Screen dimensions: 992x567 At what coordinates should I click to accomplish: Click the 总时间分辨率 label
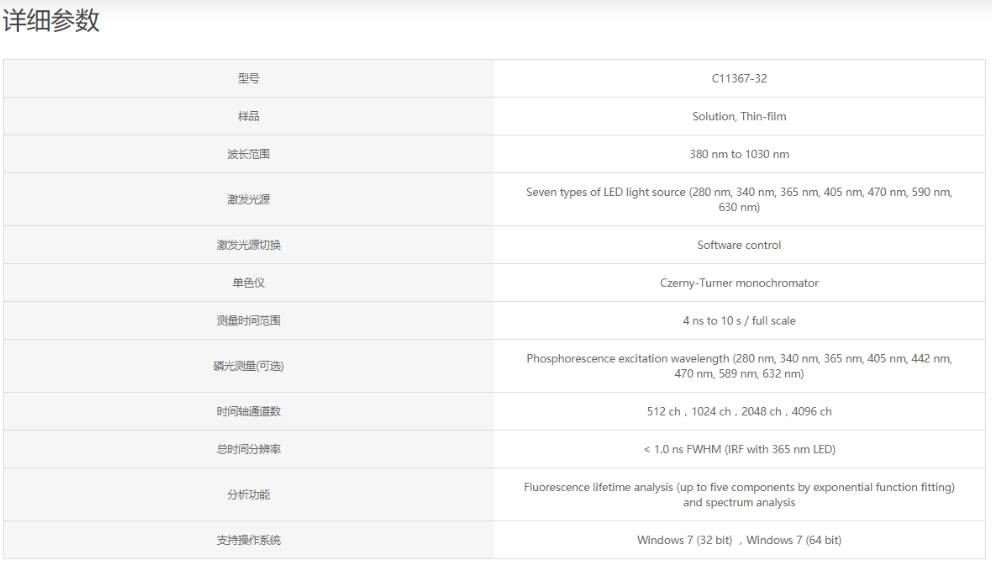click(x=249, y=449)
